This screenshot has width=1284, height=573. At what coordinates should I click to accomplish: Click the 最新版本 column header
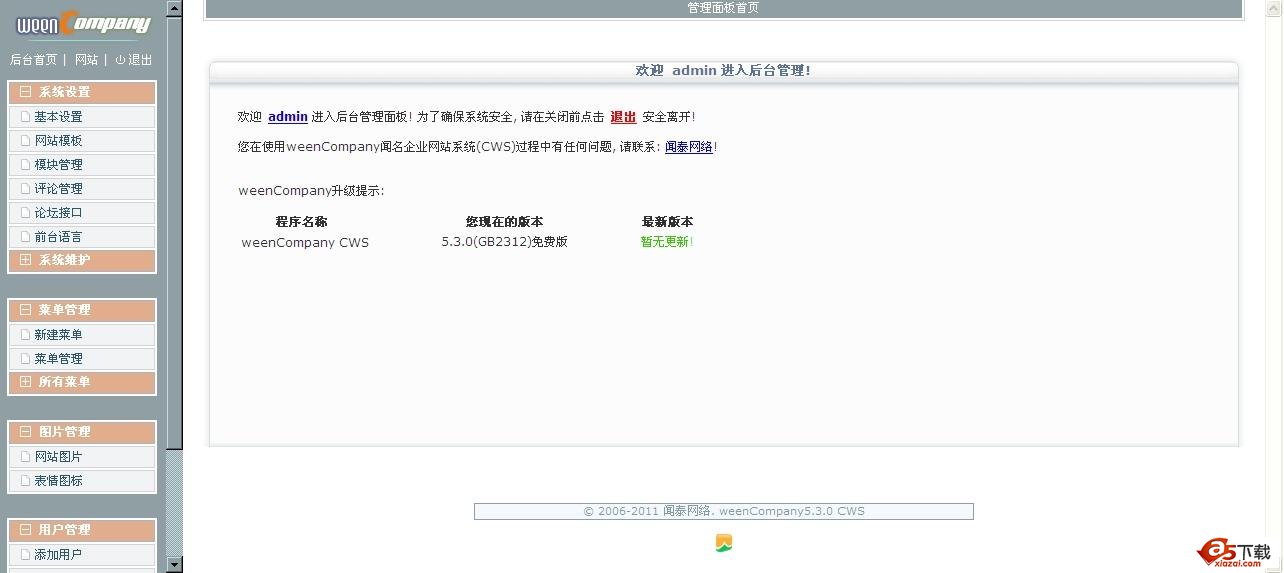(x=667, y=222)
